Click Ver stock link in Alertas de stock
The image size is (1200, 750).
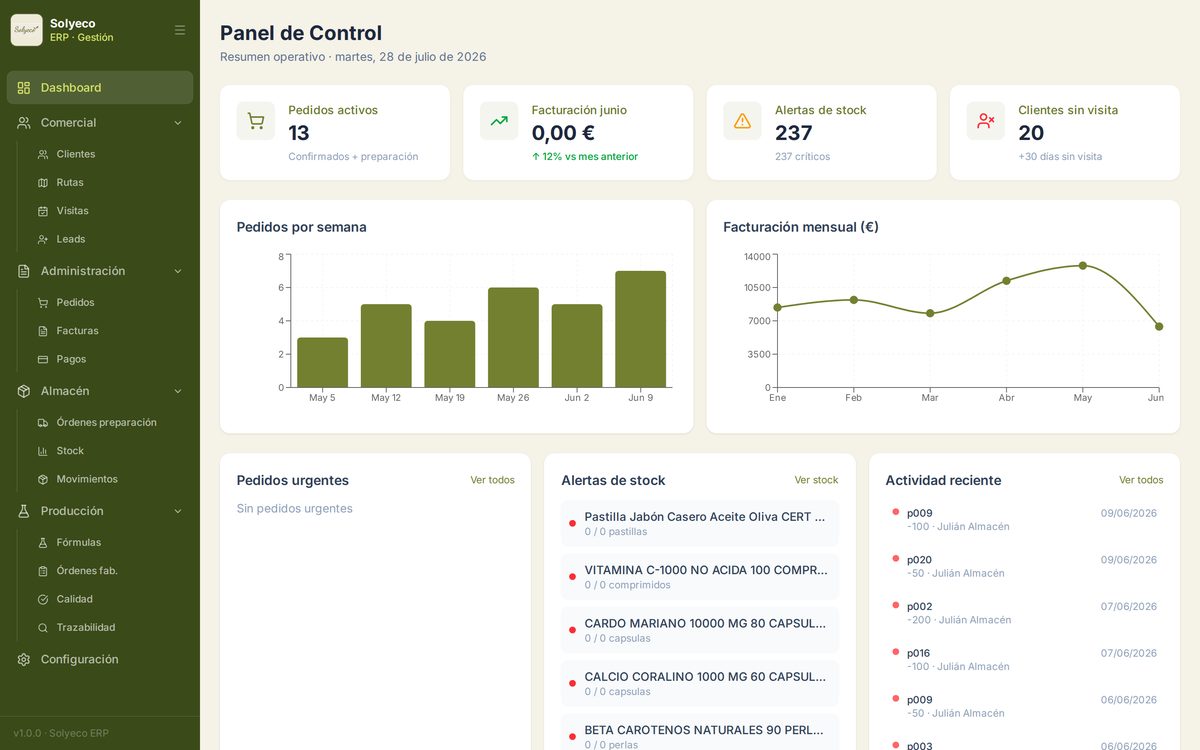(x=816, y=480)
